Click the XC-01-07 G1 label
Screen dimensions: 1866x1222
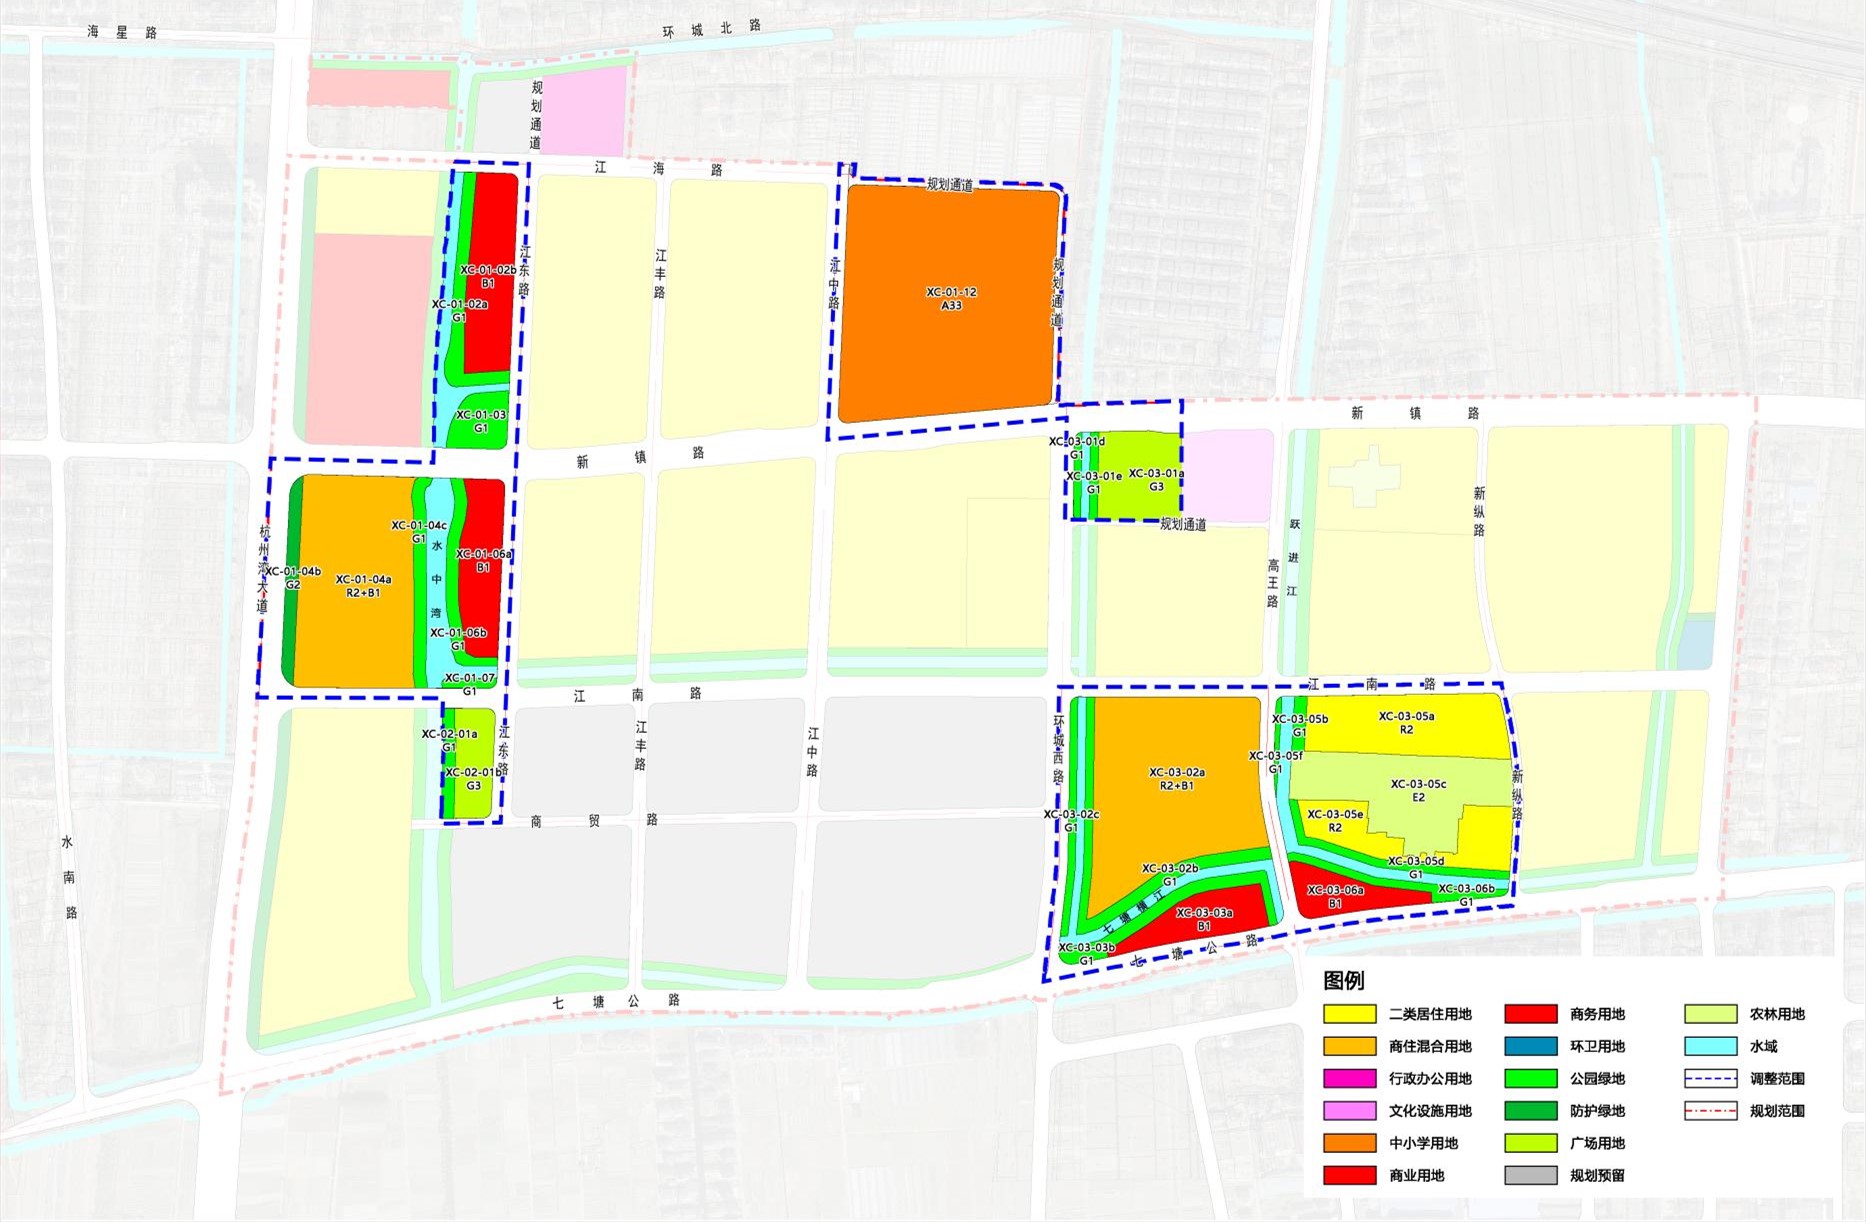click(x=469, y=684)
